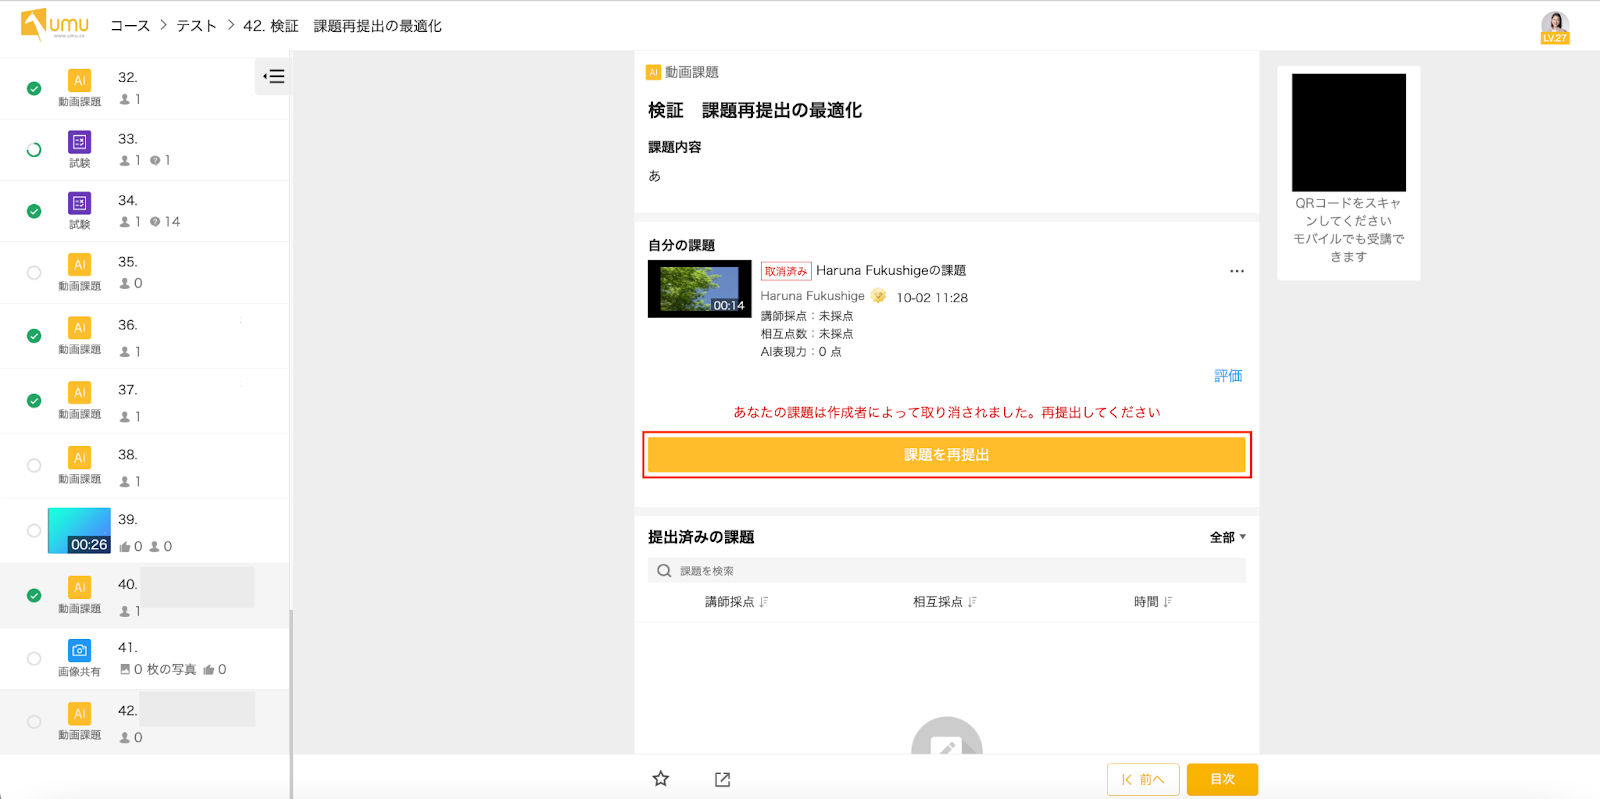Click the UMU logo
1600x799 pixels.
pos(55,24)
